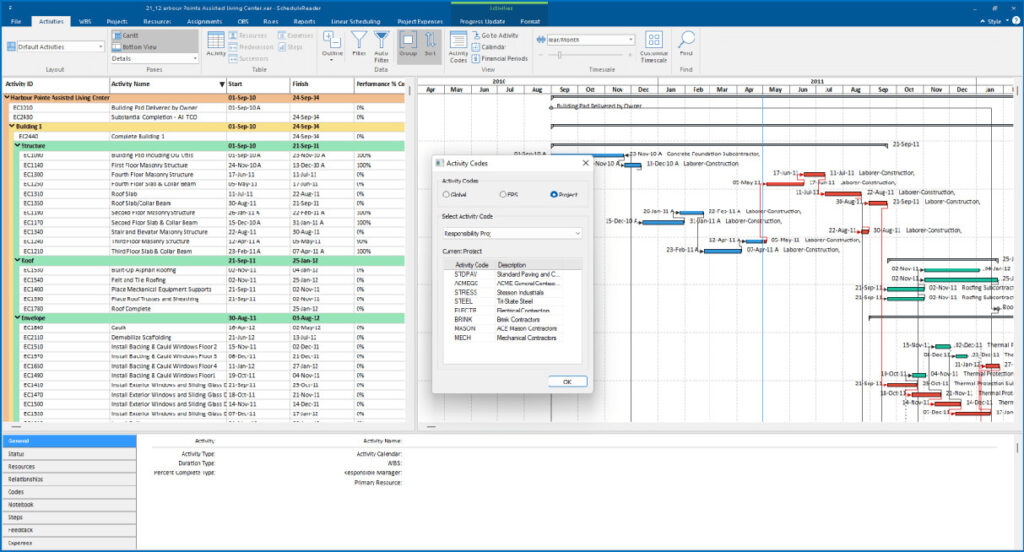1024x552 pixels.
Task: Open Activity Codes in the ribbon
Action: pyautogui.click(x=458, y=47)
